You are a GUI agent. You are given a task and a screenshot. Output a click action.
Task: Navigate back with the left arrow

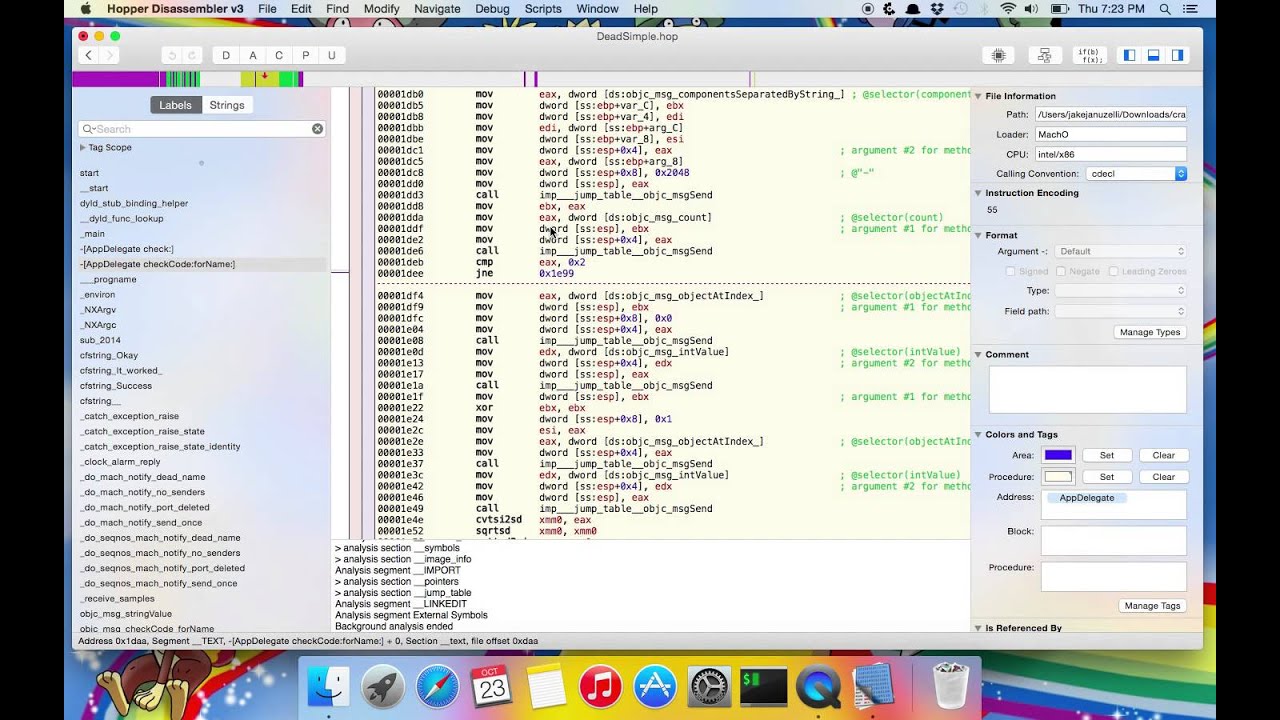[88, 55]
